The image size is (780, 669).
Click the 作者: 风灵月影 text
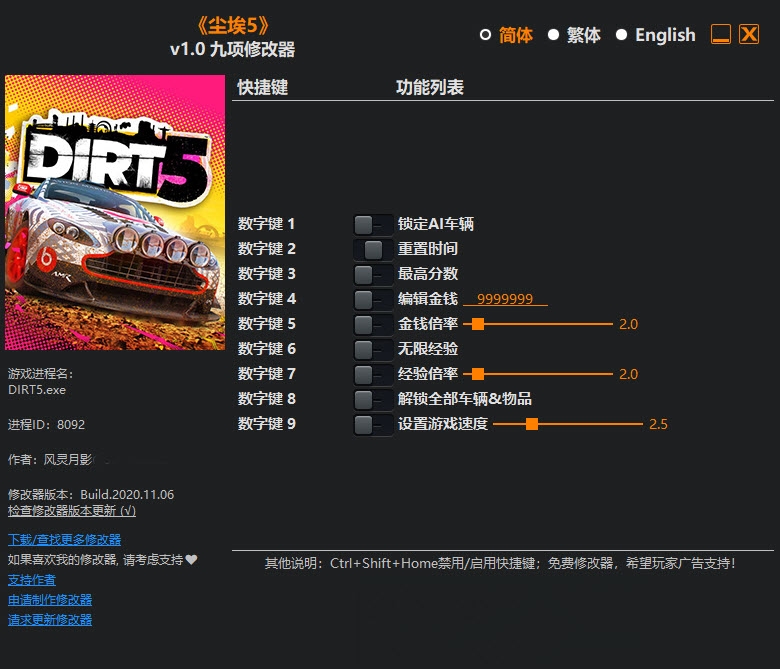(50, 460)
